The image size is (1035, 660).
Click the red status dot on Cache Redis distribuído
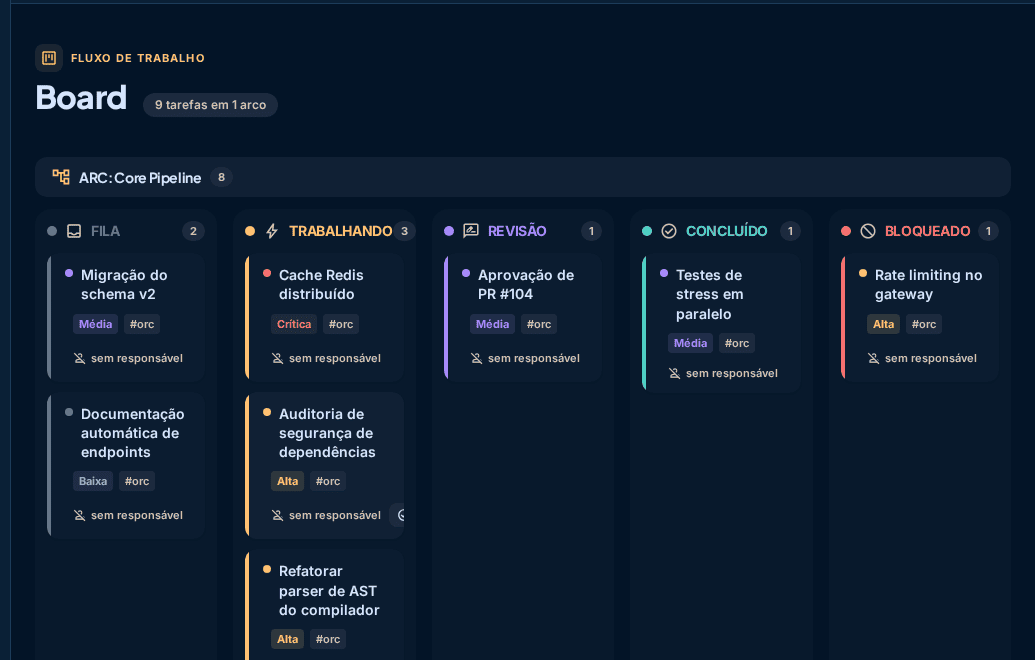pos(267,273)
